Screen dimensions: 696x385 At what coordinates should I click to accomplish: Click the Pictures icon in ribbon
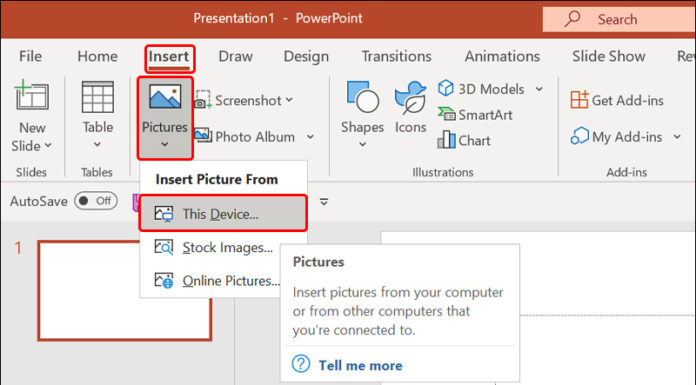(x=165, y=97)
